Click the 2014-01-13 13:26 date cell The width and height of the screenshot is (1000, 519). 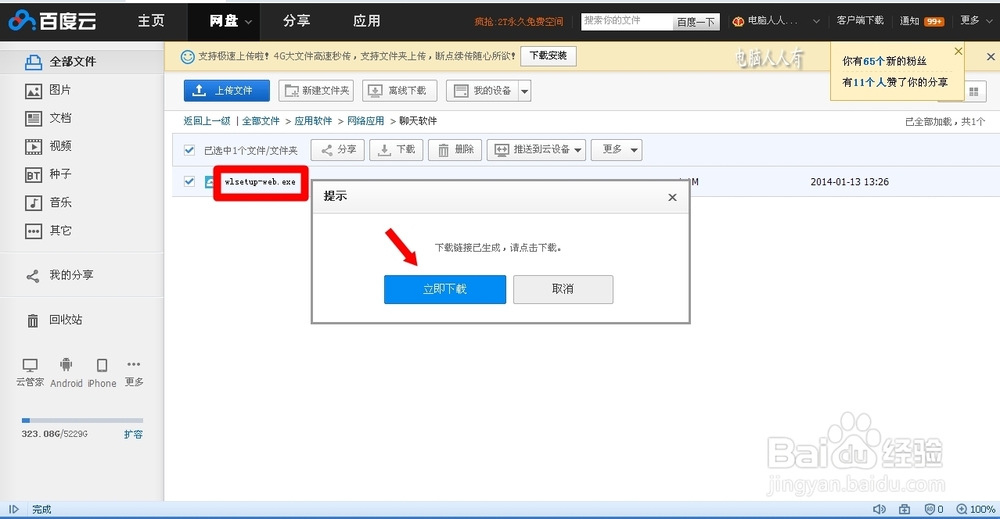(x=849, y=182)
